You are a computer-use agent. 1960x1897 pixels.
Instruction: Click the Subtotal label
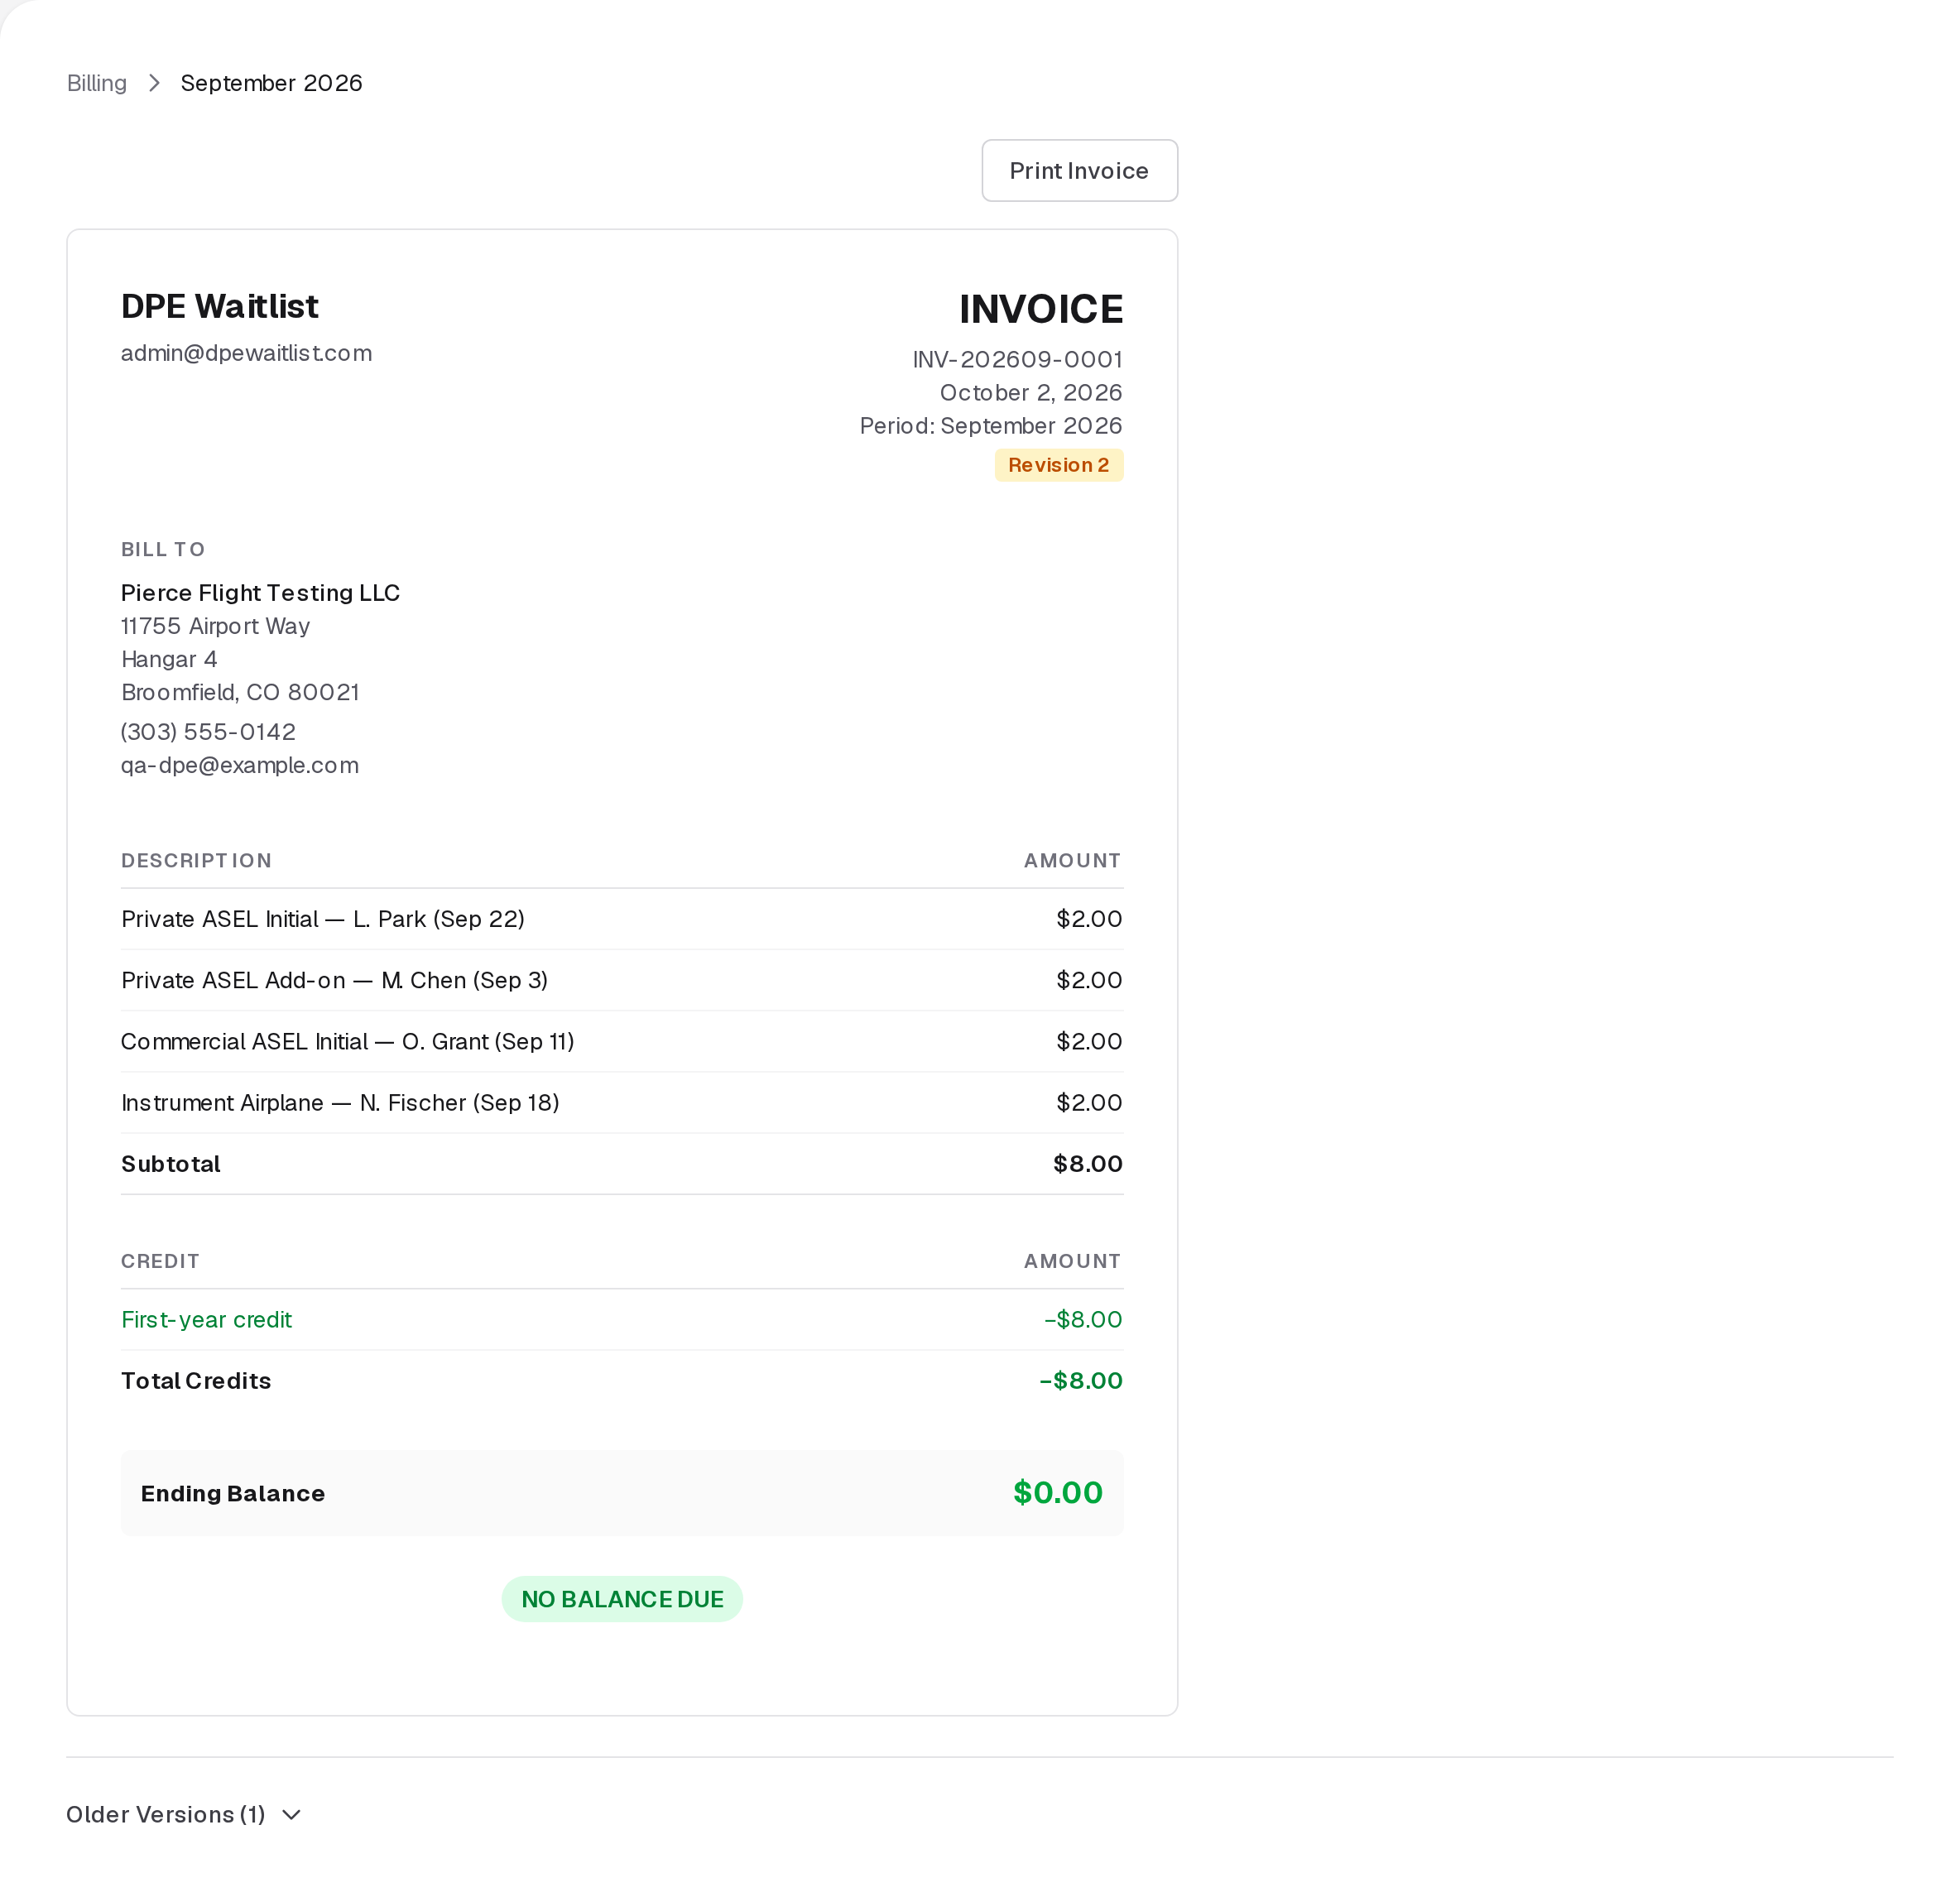tap(171, 1164)
